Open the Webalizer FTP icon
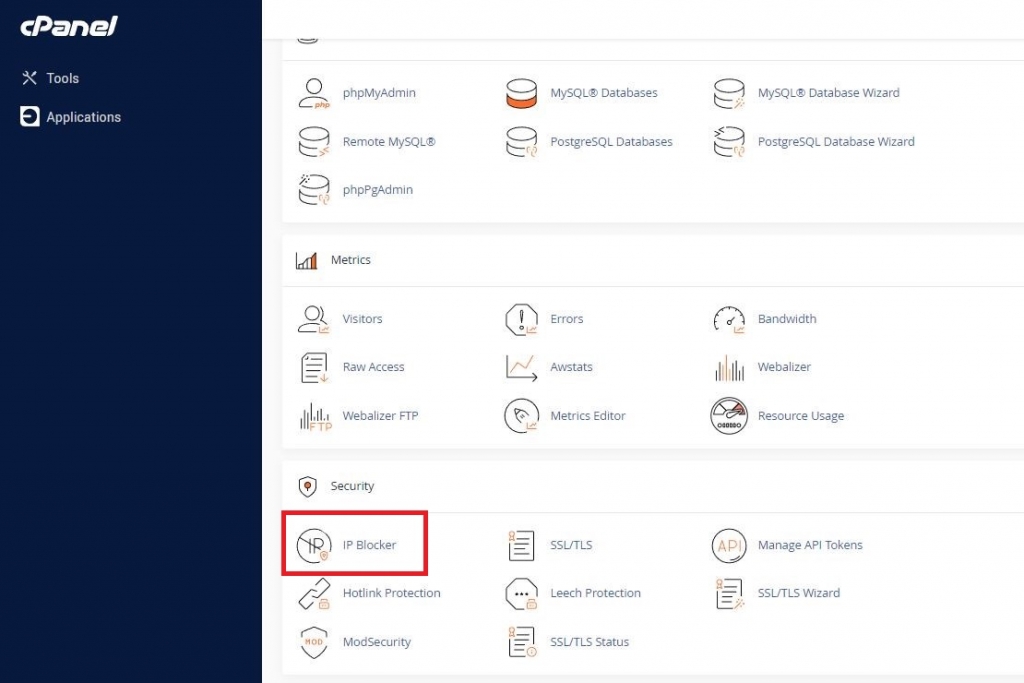Screen dimensions: 1024x683 (x=315, y=416)
